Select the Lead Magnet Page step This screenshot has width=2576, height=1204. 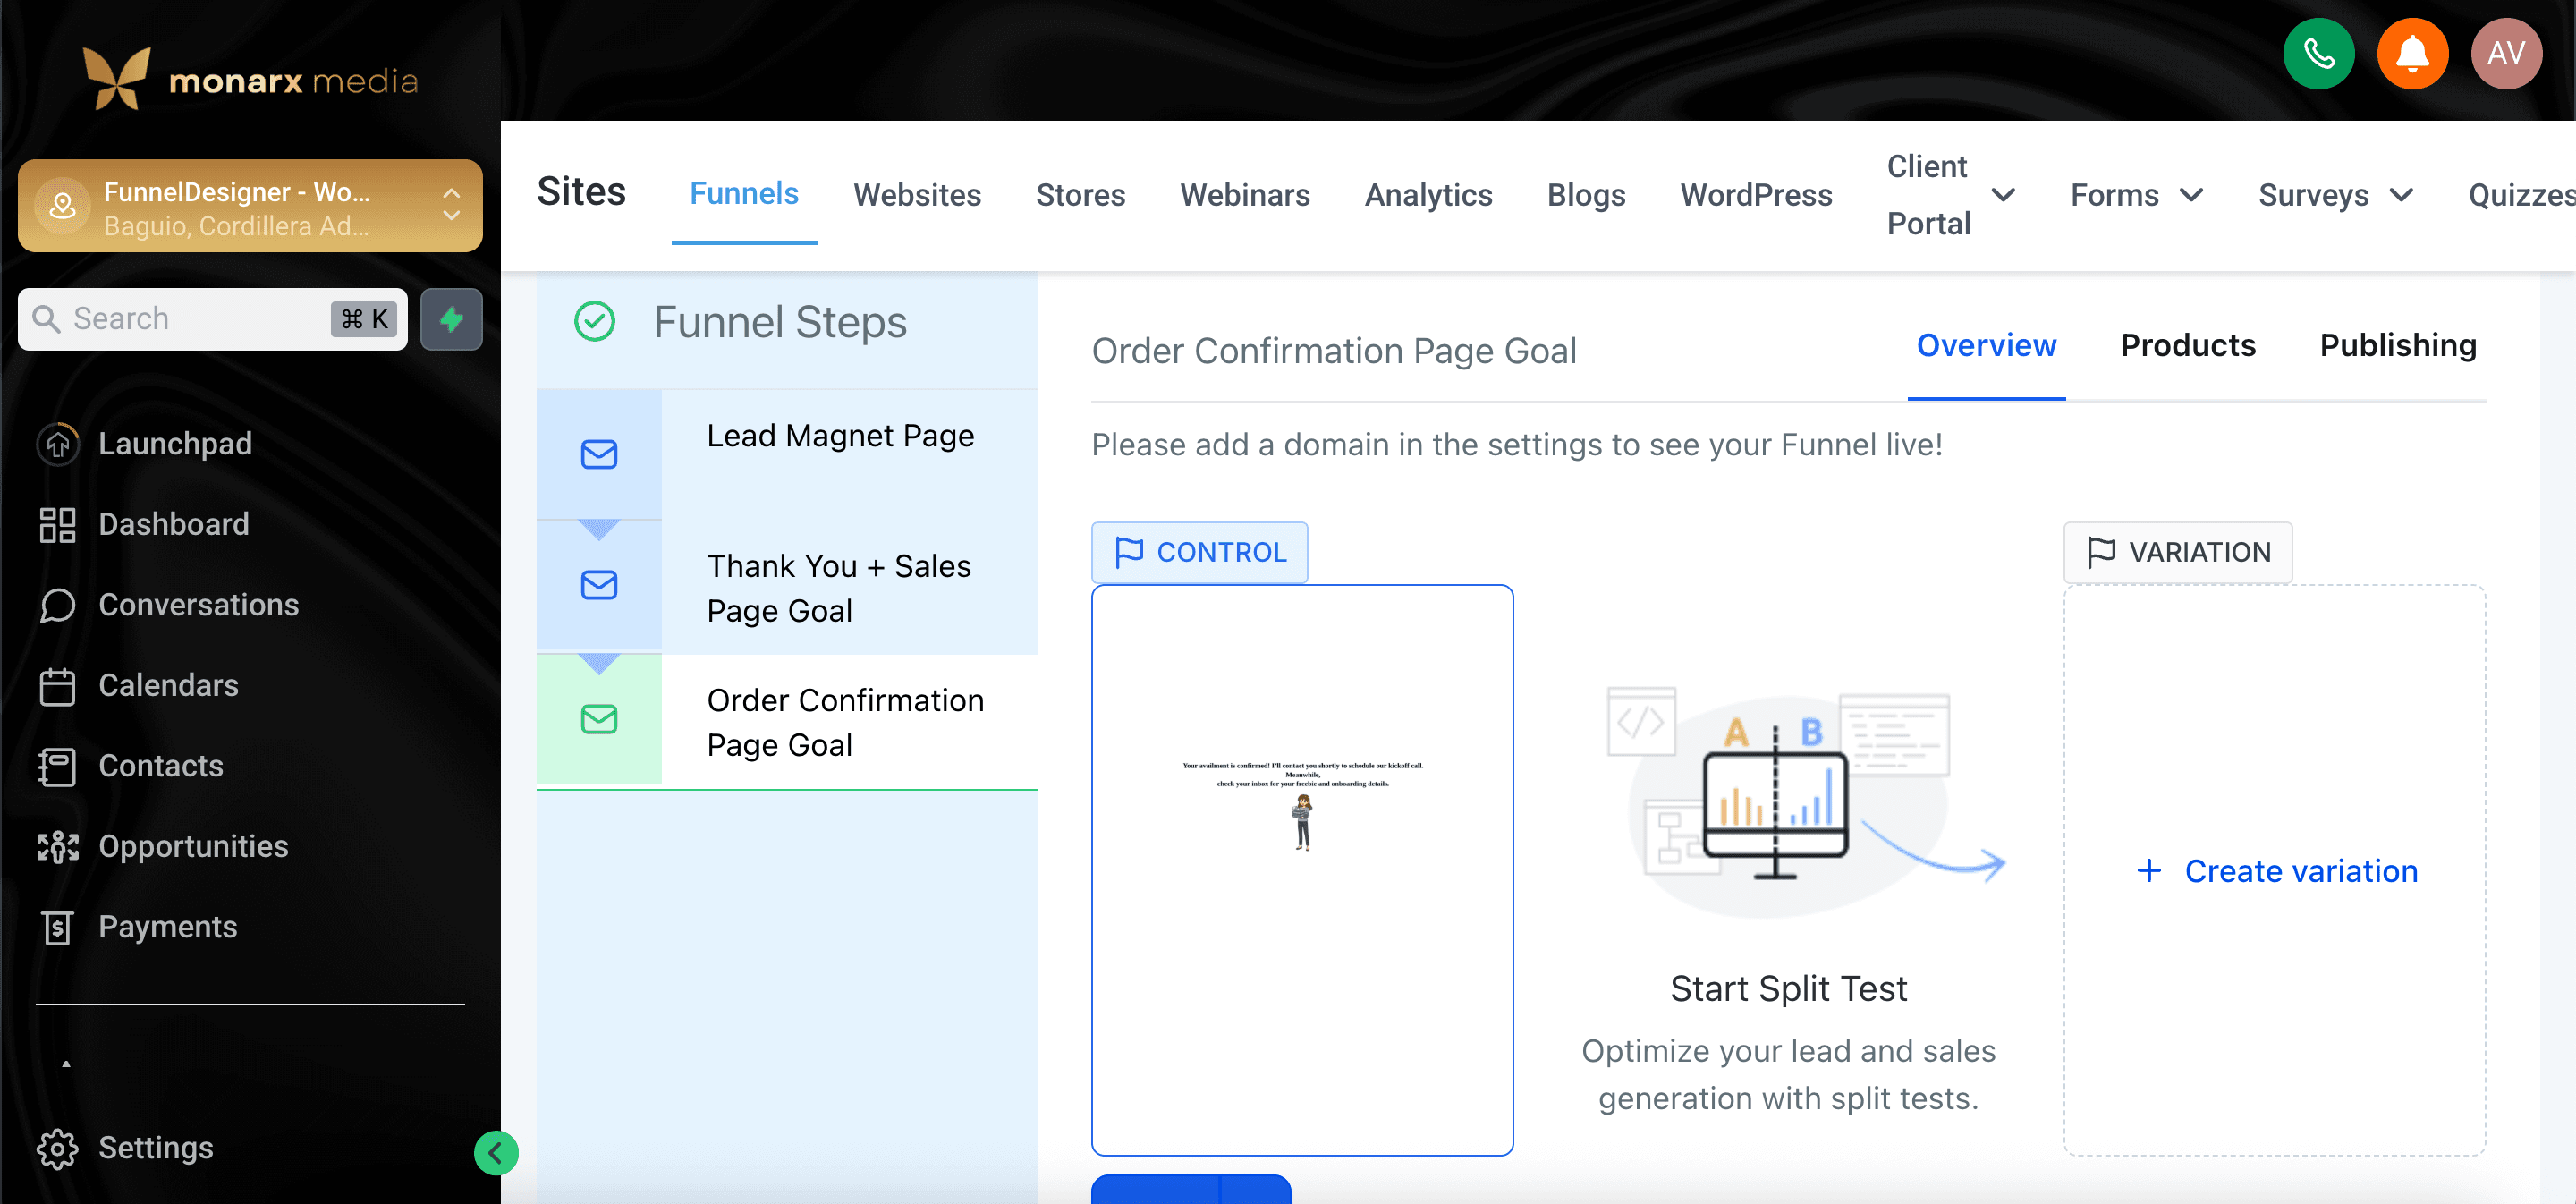click(x=840, y=436)
